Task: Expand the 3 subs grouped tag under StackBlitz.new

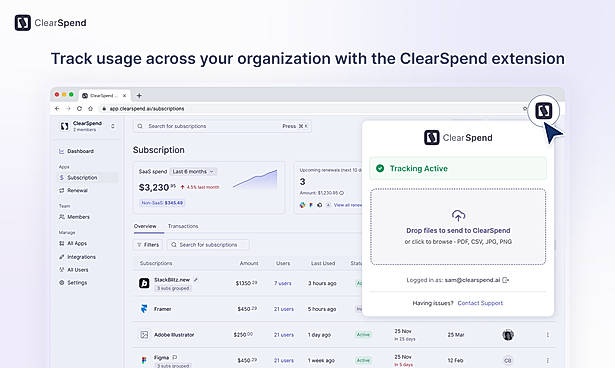Action: (x=173, y=288)
